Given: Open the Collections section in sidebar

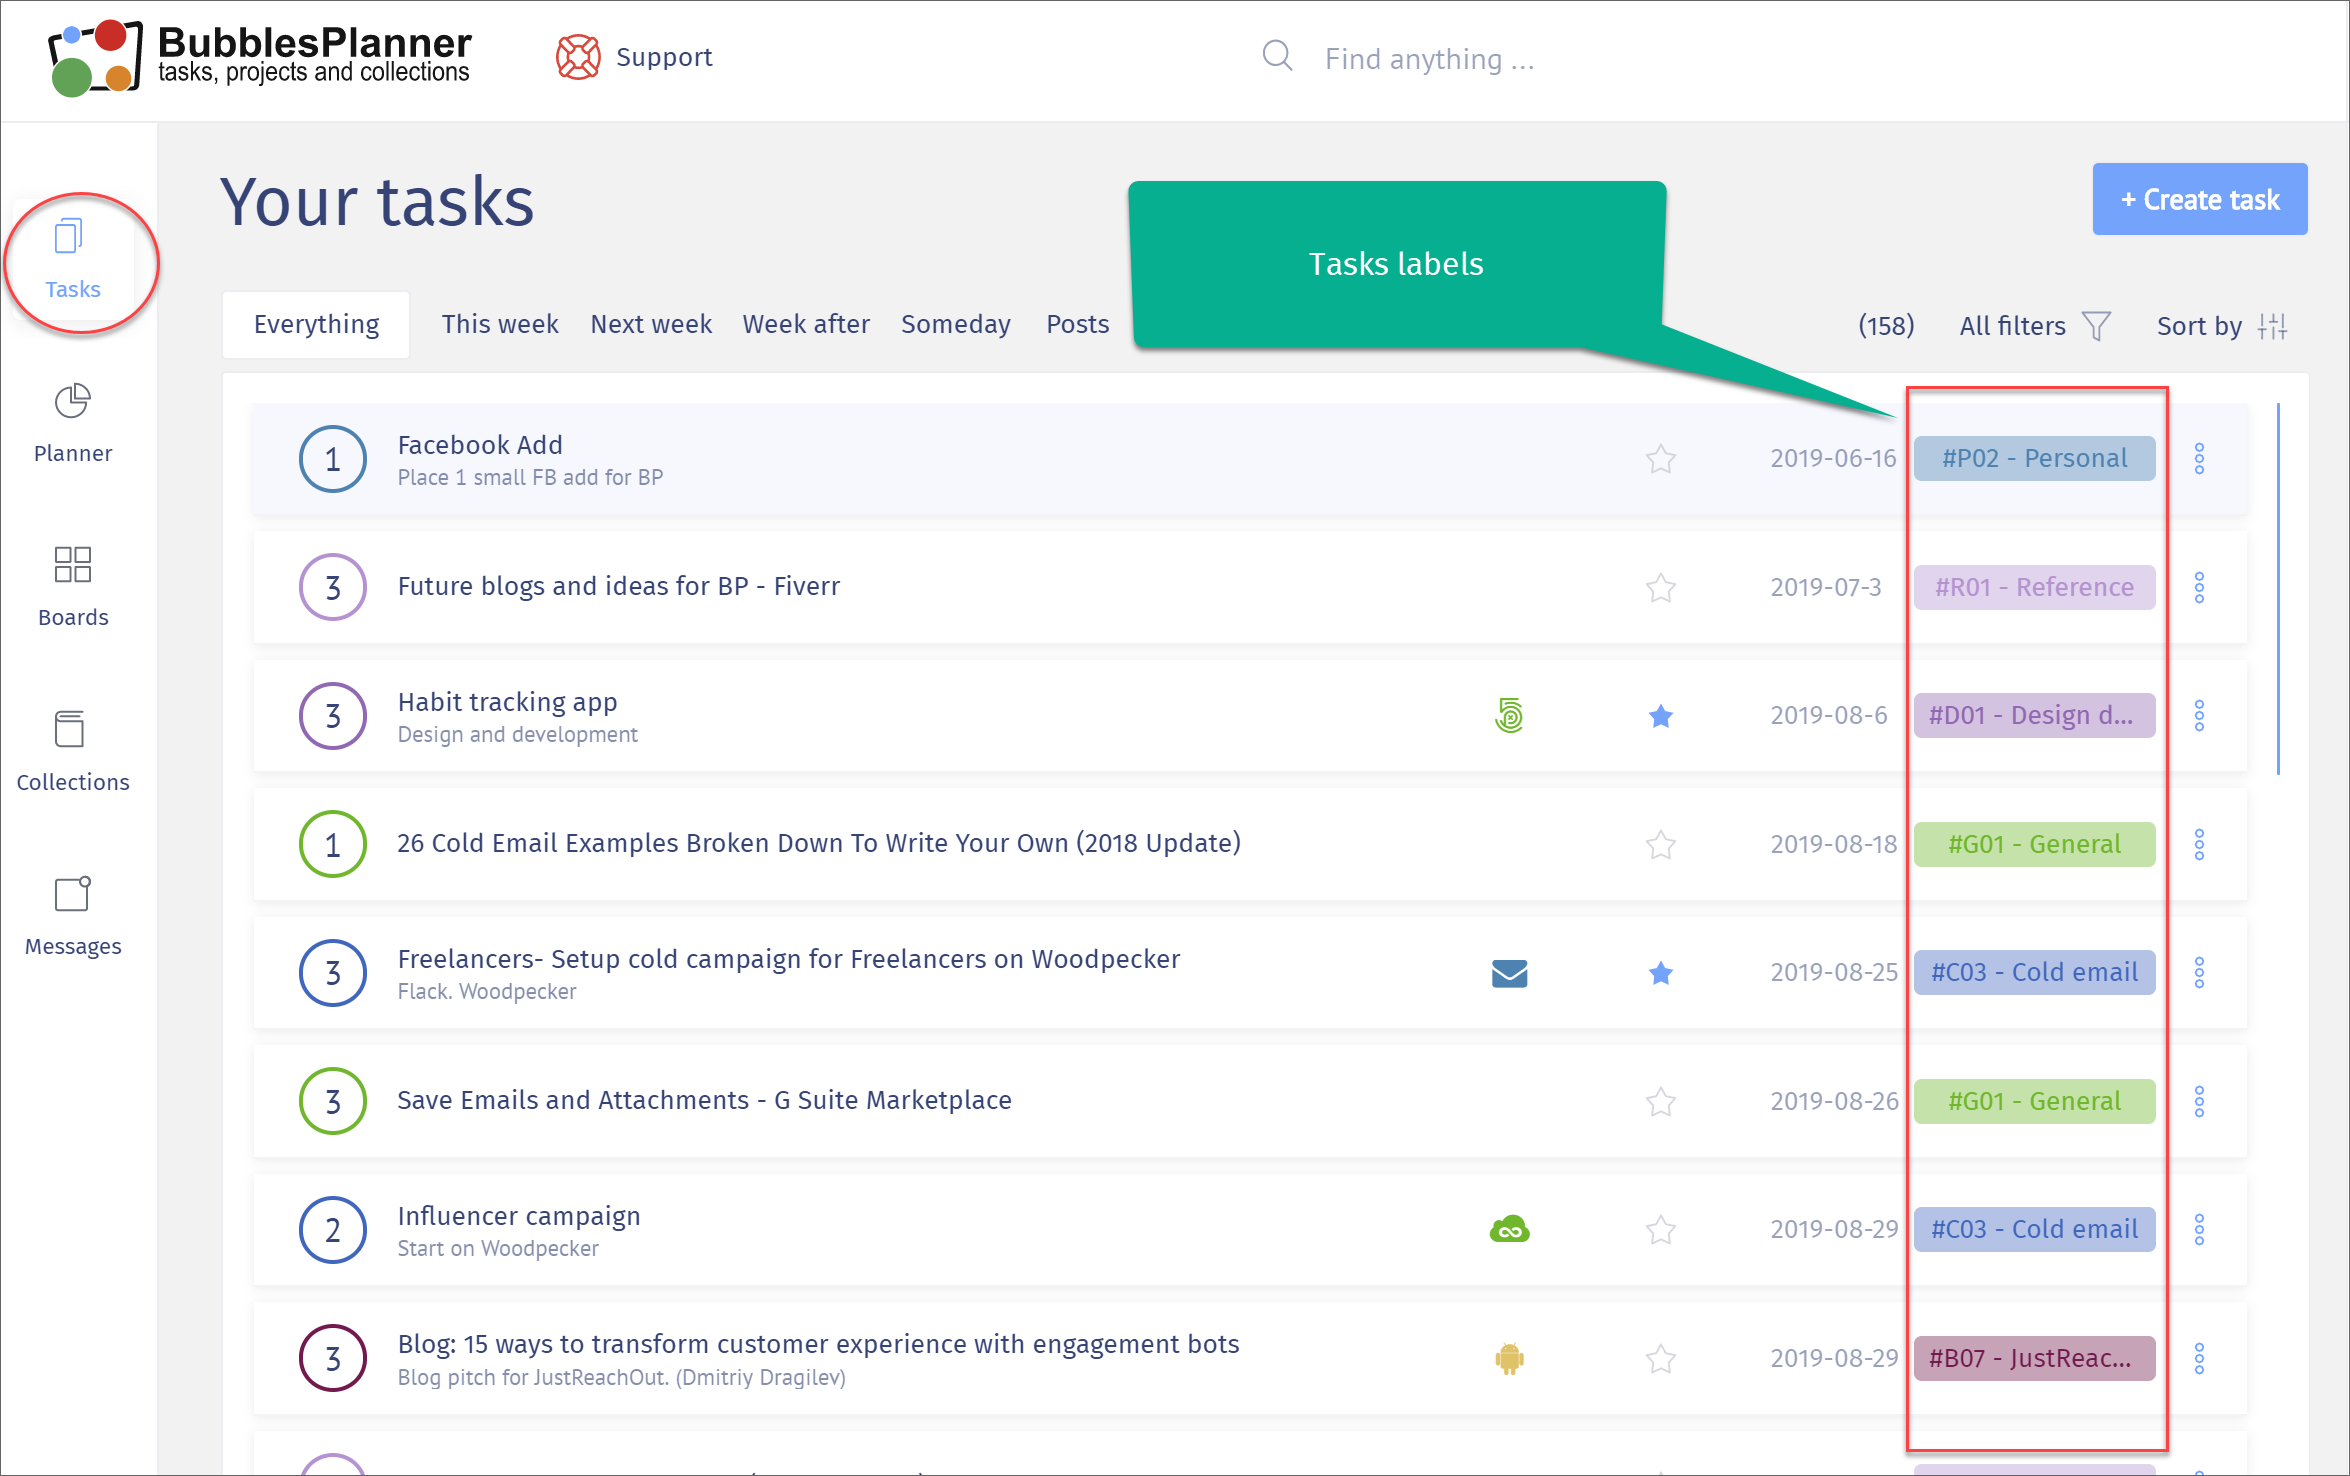Looking at the screenshot, I should [73, 752].
